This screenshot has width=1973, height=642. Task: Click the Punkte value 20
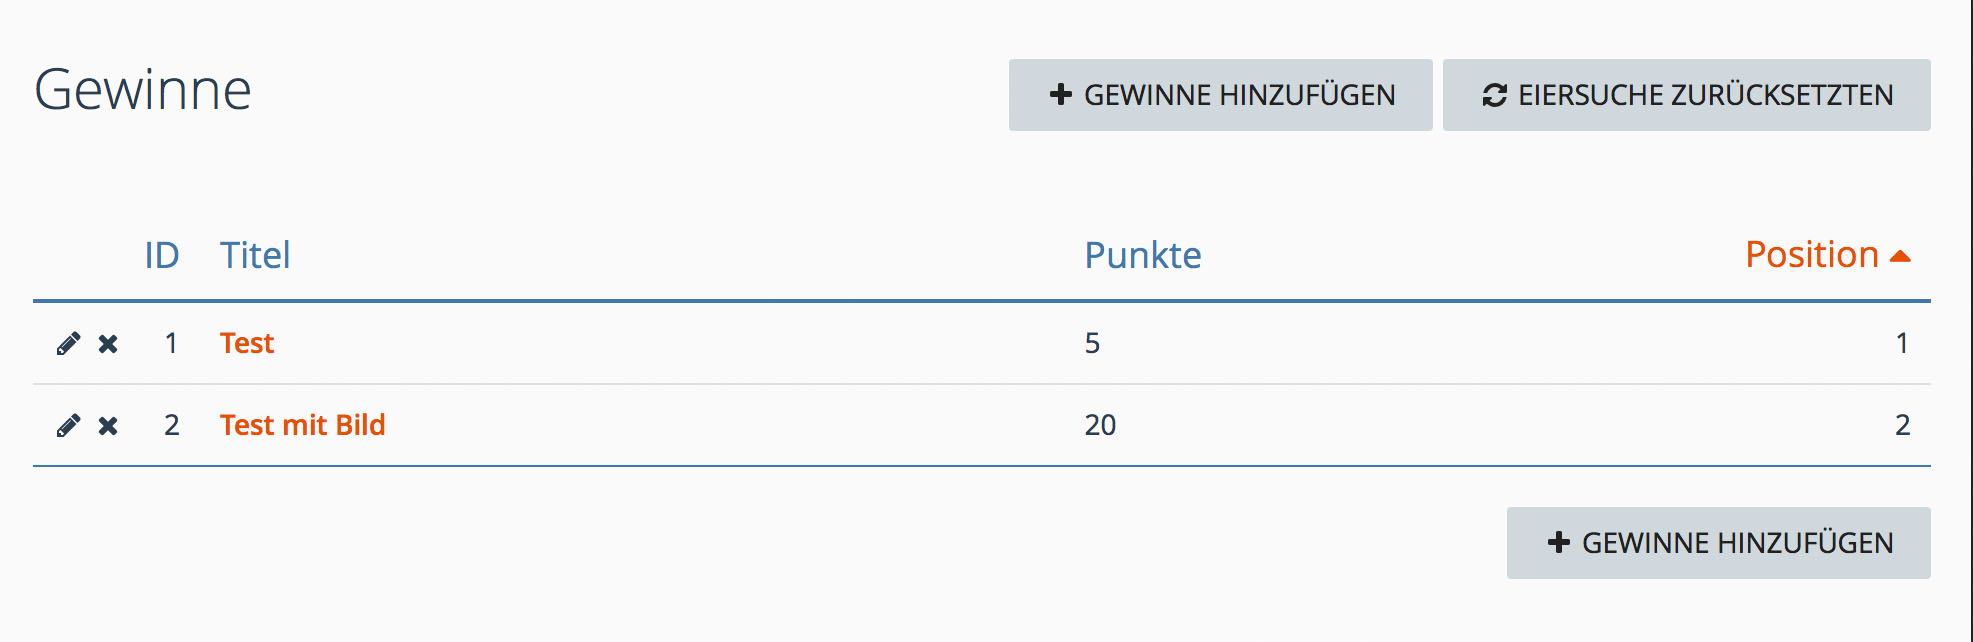(x=1100, y=426)
